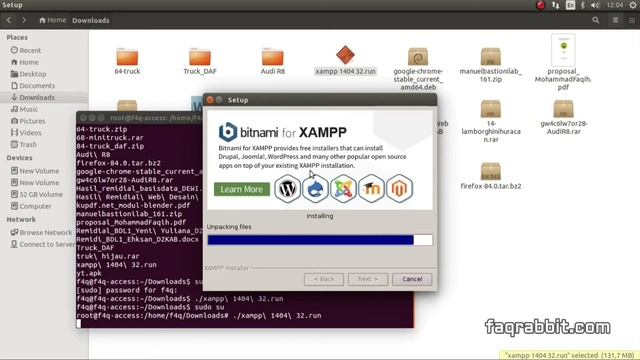Open network indicator in top panel

coord(555,5)
